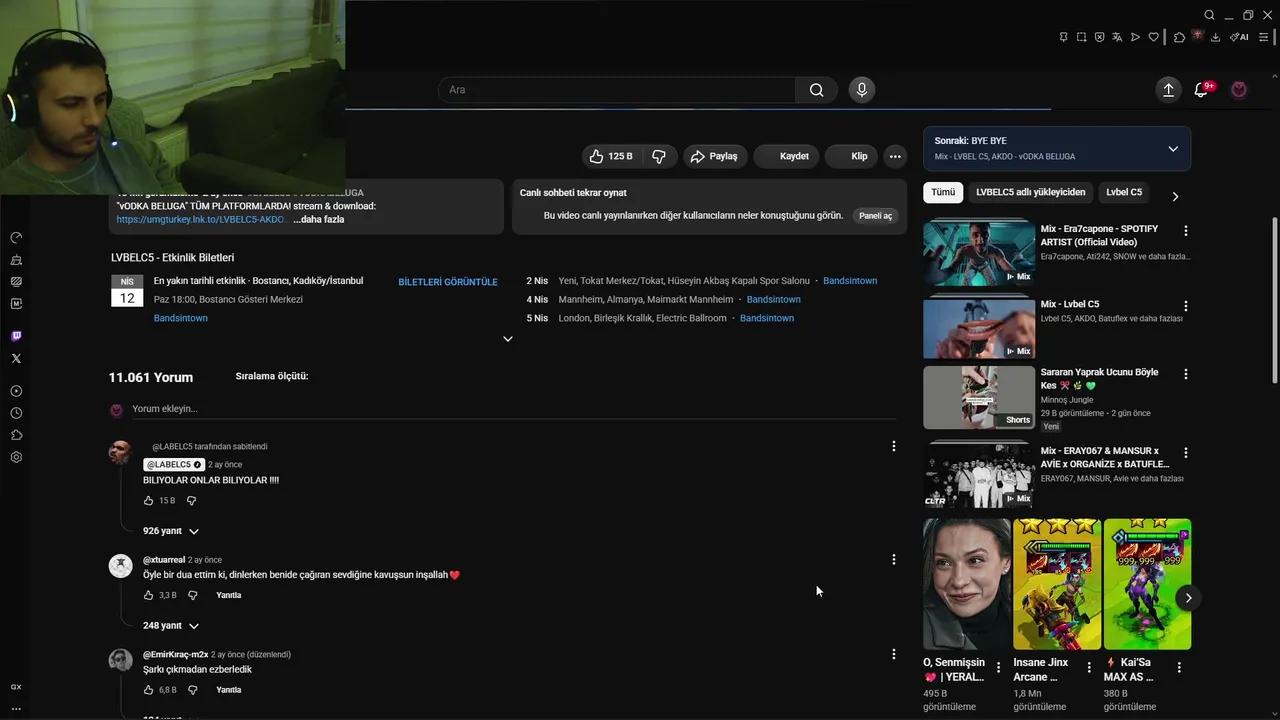
Task: Open the ad blocker shield icon
Action: coord(1099,37)
